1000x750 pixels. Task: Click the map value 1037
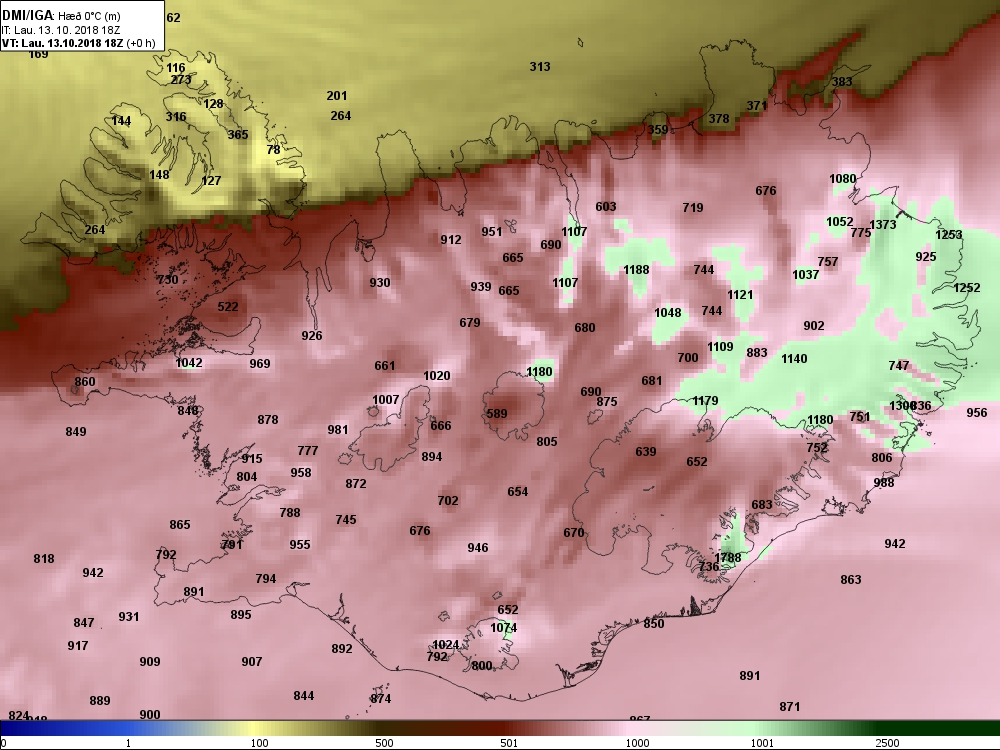[x=805, y=274]
